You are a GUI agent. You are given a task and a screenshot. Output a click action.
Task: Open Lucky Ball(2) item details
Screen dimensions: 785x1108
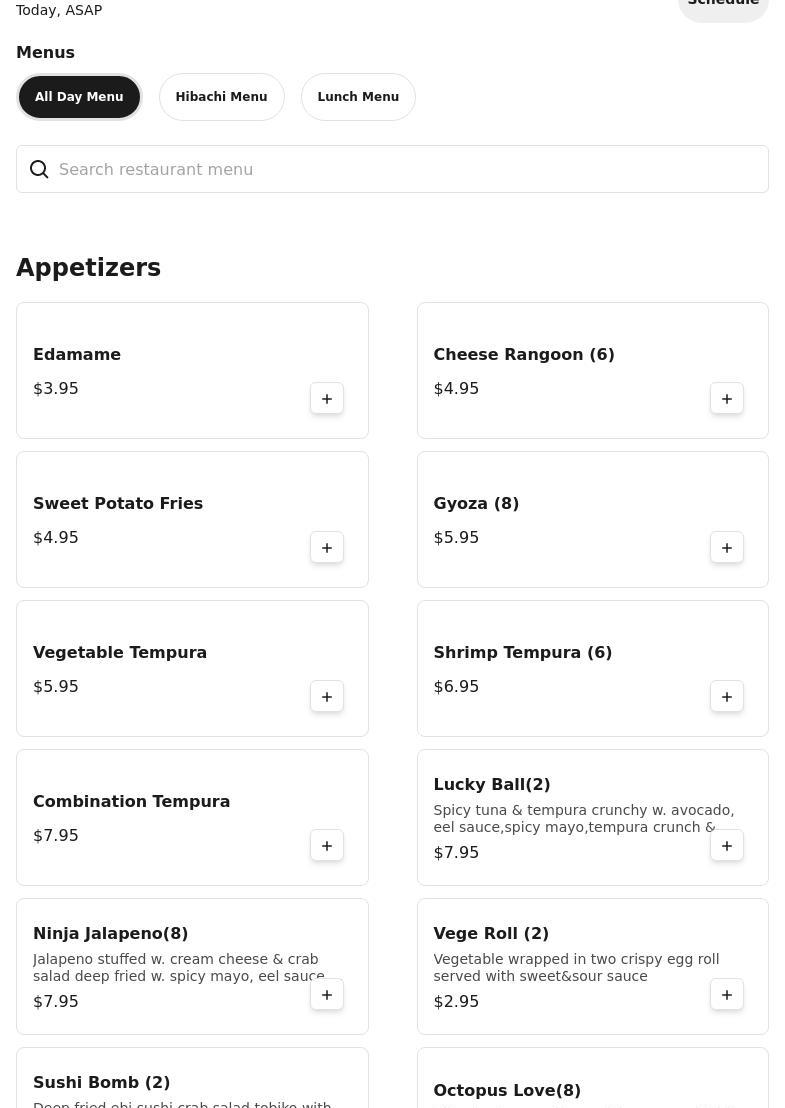593,818
